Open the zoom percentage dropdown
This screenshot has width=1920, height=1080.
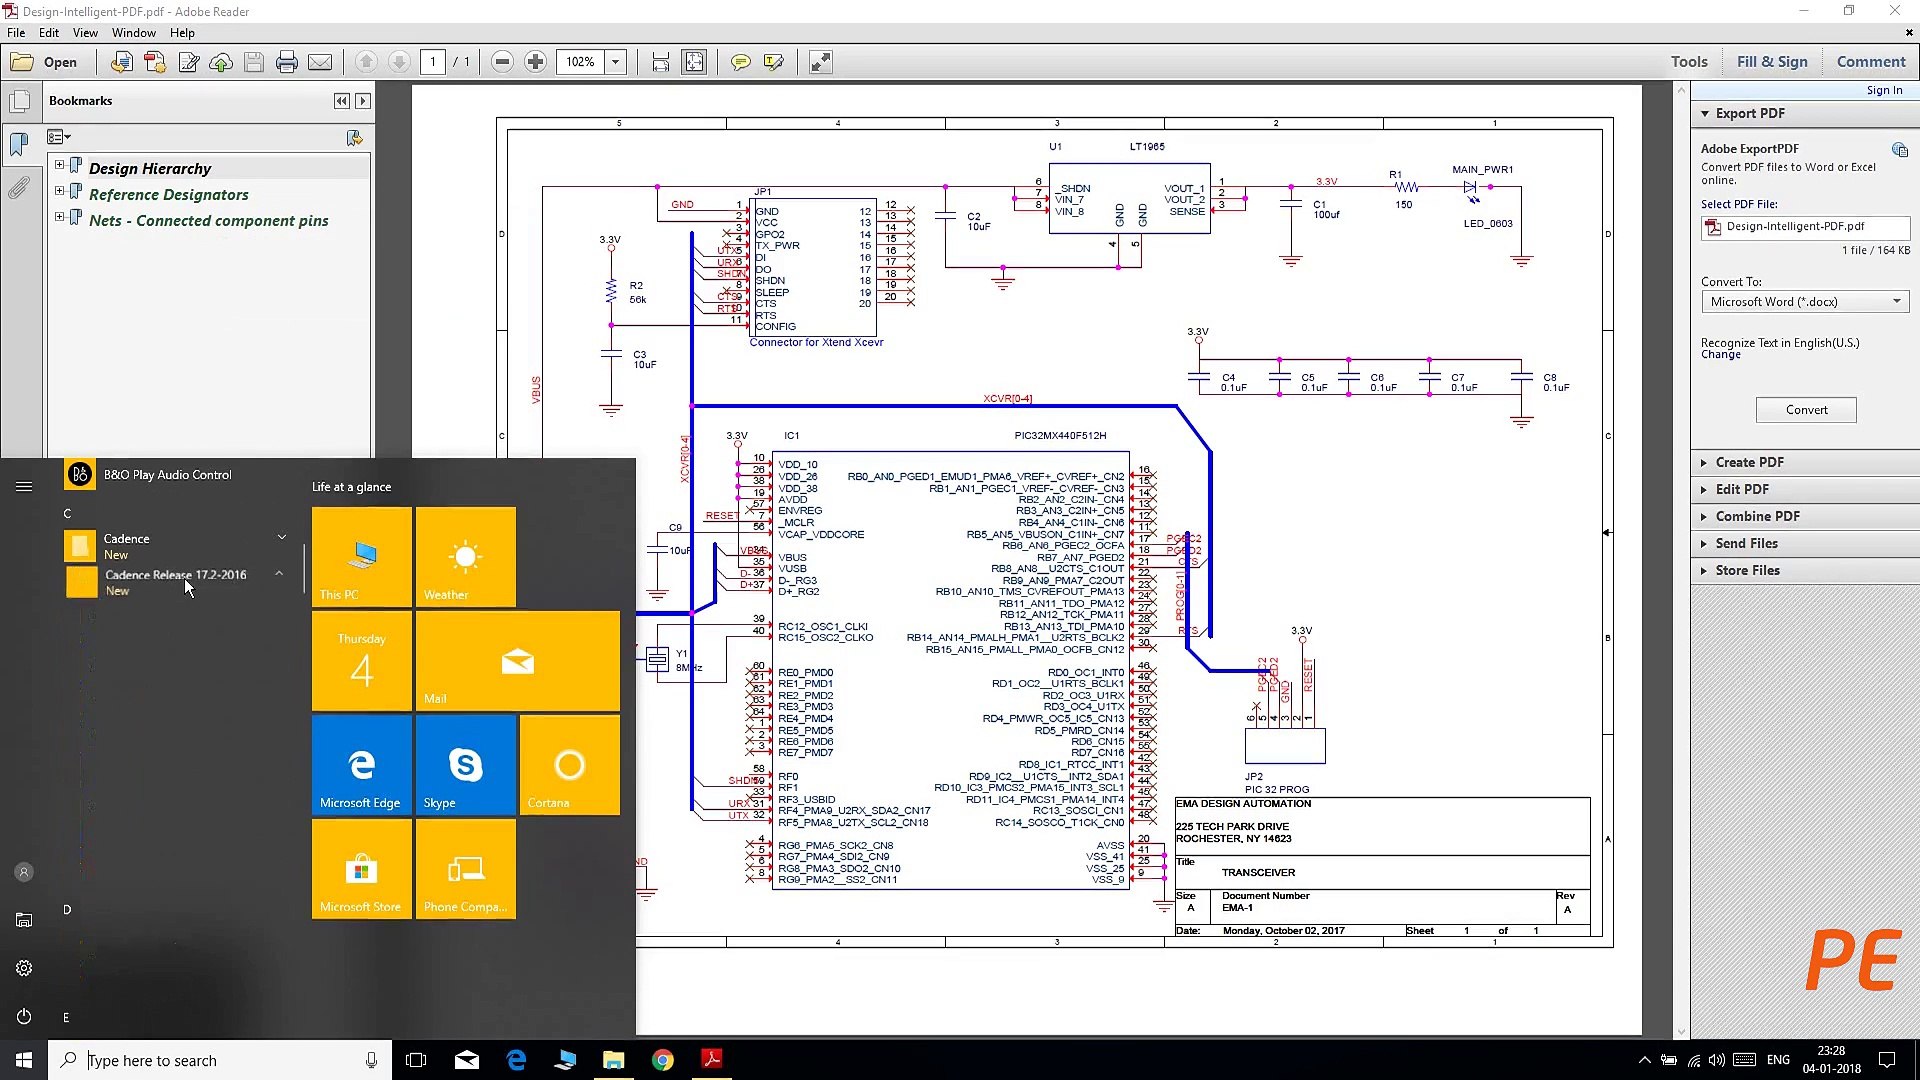click(616, 61)
